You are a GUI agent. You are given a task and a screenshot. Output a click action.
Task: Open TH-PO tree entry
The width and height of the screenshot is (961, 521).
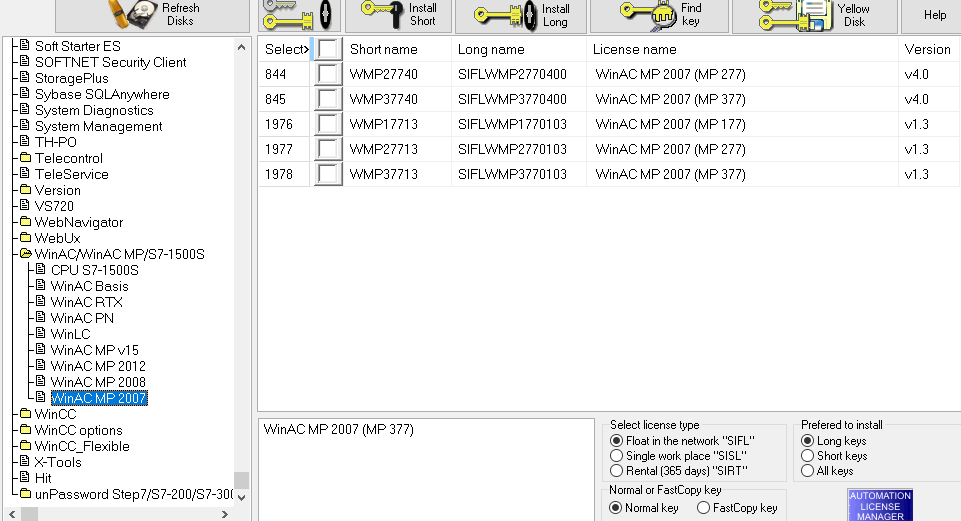tap(55, 142)
